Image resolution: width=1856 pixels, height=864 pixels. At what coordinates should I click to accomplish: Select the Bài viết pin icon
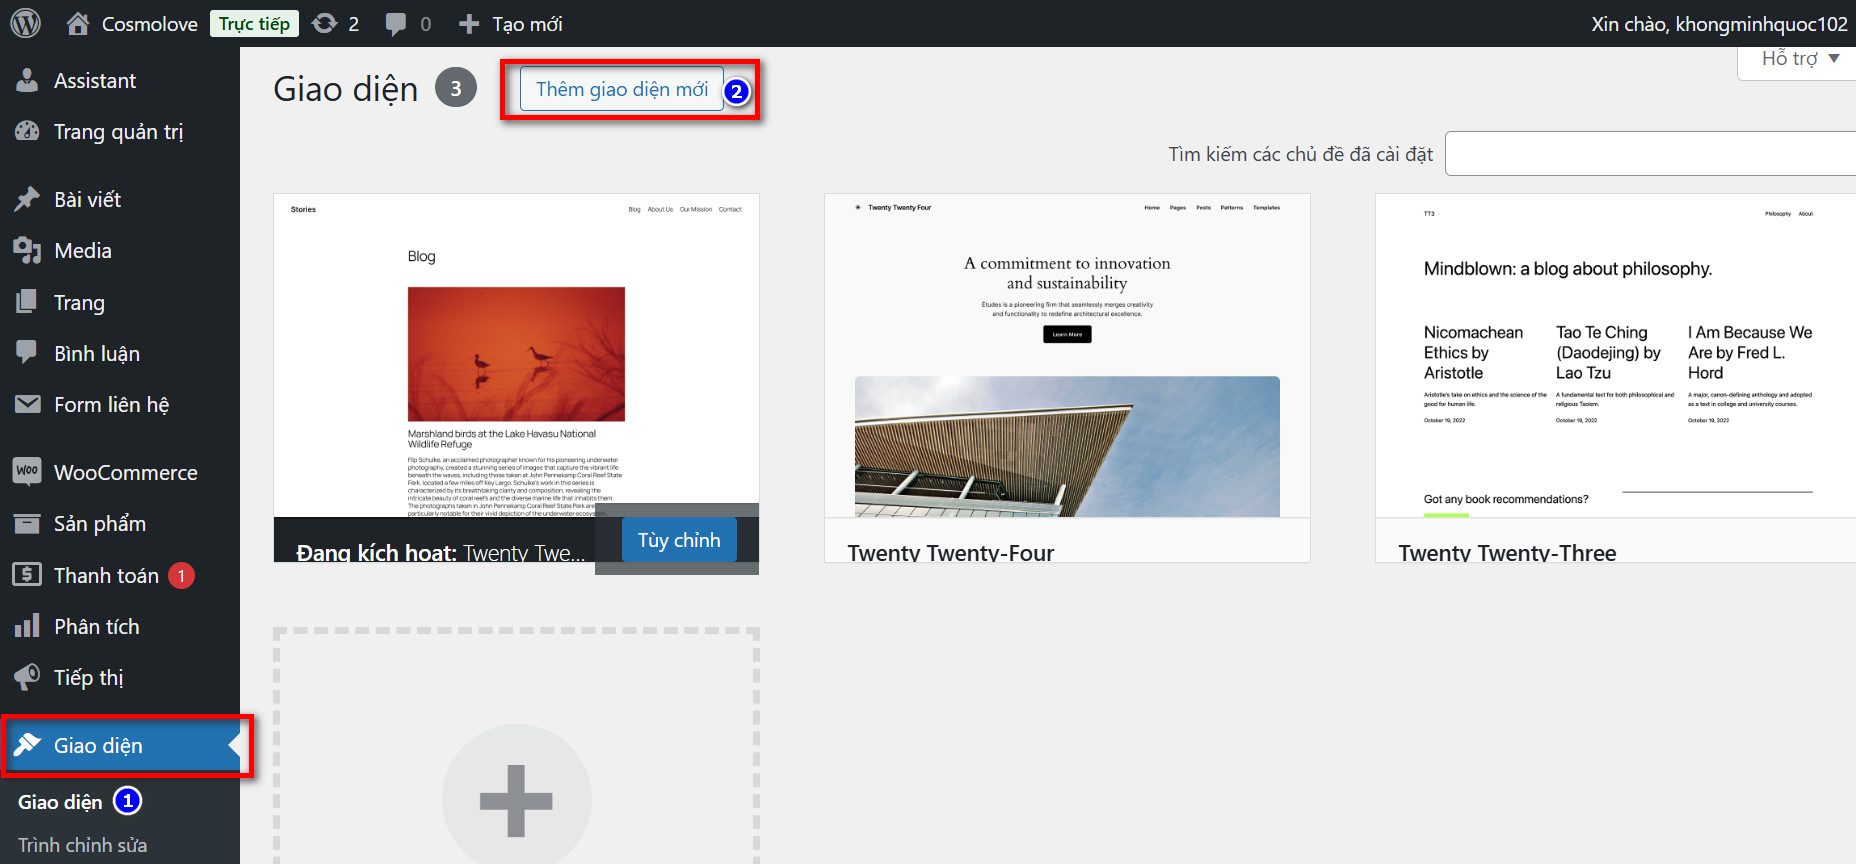(27, 199)
